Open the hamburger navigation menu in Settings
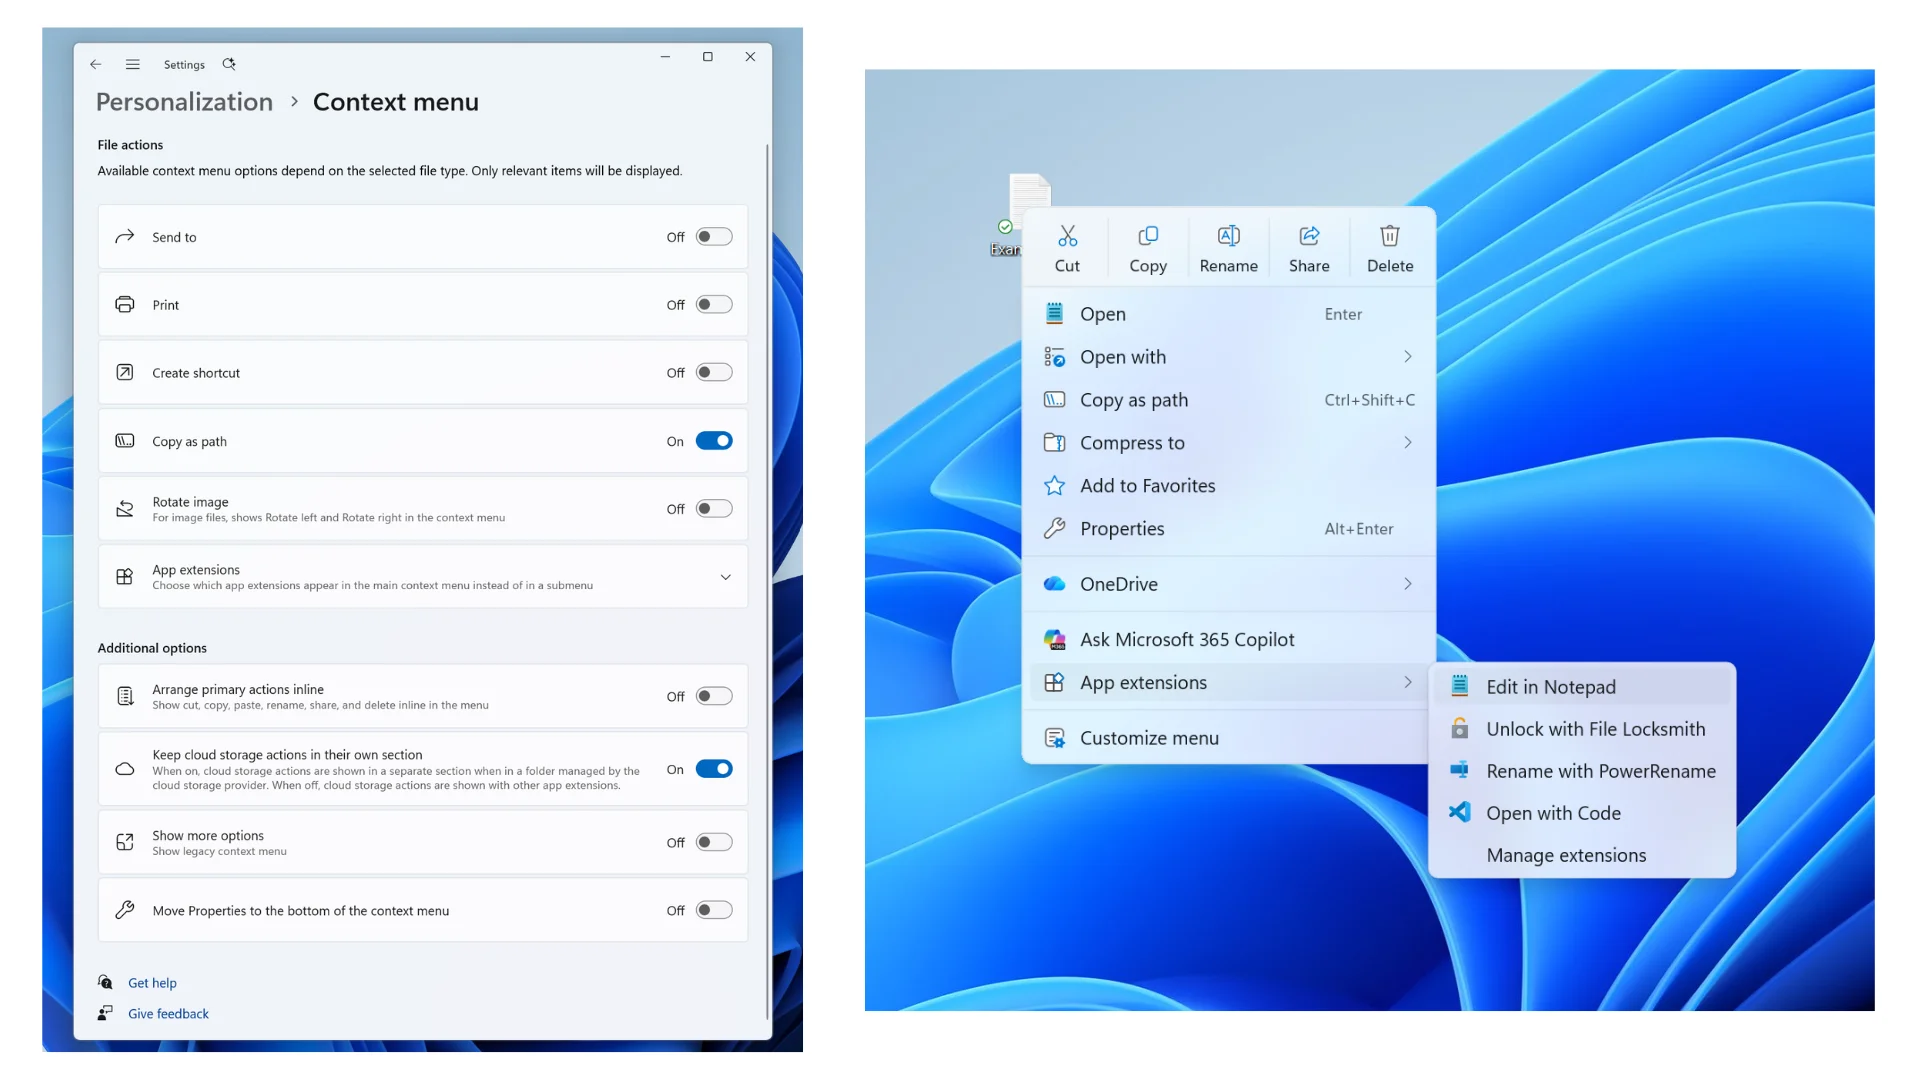This screenshot has width=1920, height=1080. point(132,64)
